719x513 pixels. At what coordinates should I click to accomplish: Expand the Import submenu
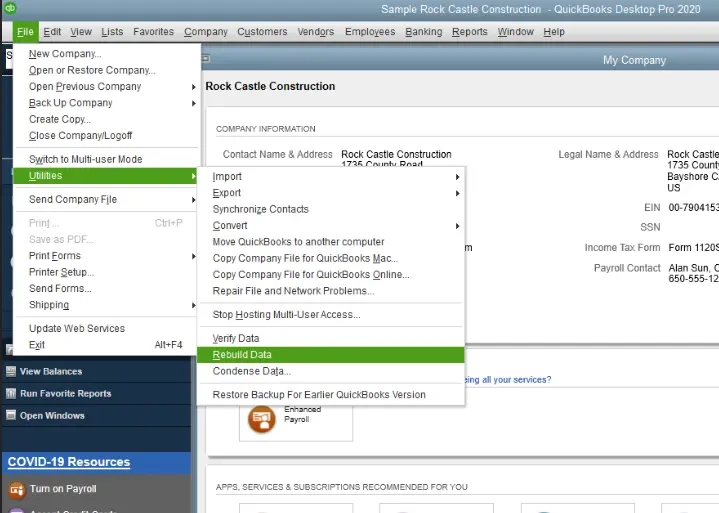coord(331,177)
